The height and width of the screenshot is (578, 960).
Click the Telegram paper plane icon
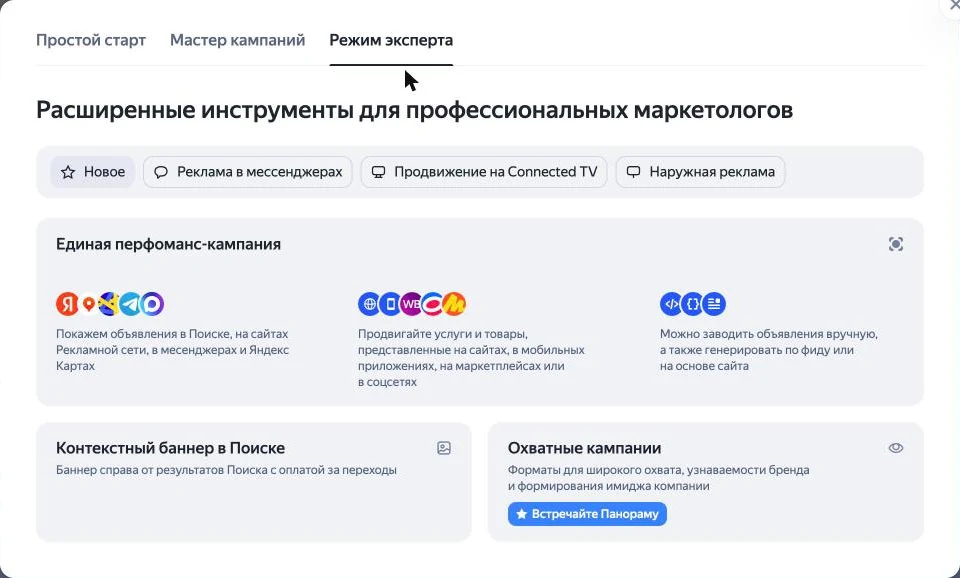point(130,304)
